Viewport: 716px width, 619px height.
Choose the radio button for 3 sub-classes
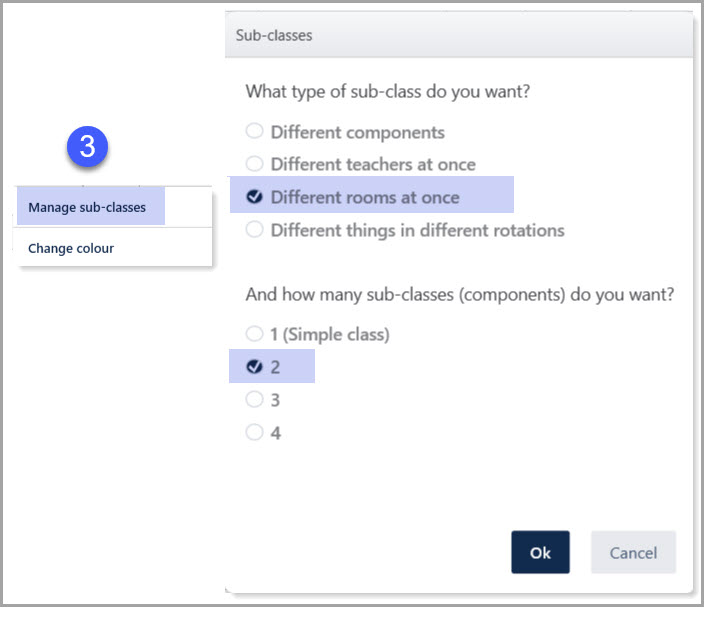[254, 400]
